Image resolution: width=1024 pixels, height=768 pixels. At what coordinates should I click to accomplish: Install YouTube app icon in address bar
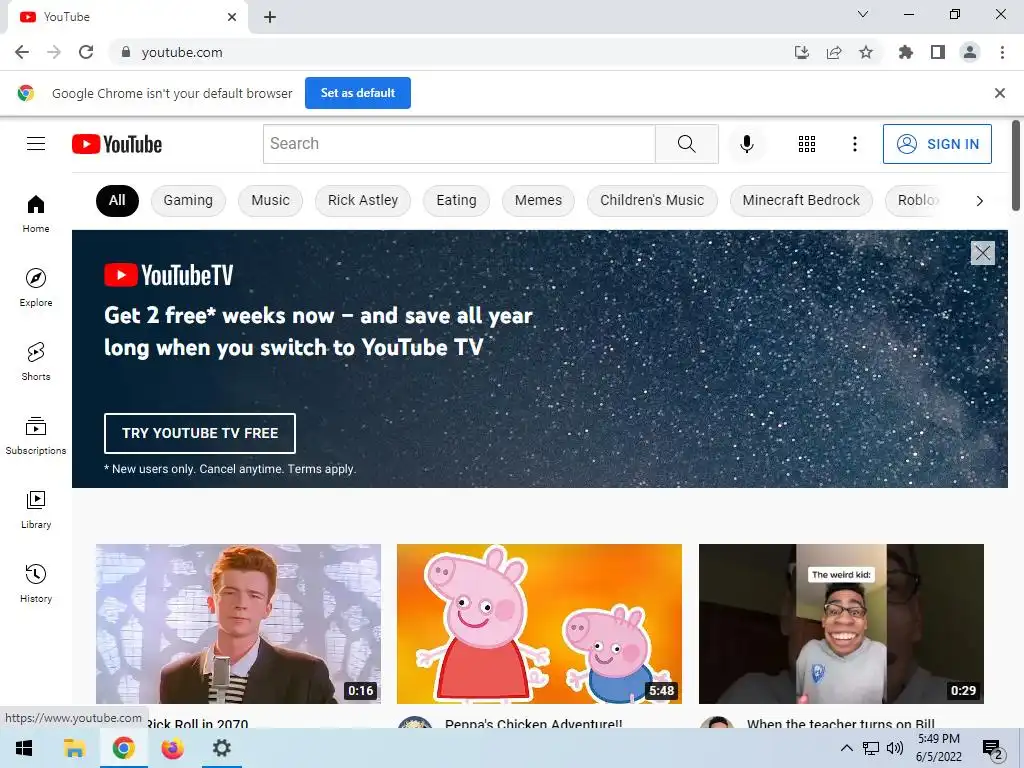pyautogui.click(x=801, y=52)
